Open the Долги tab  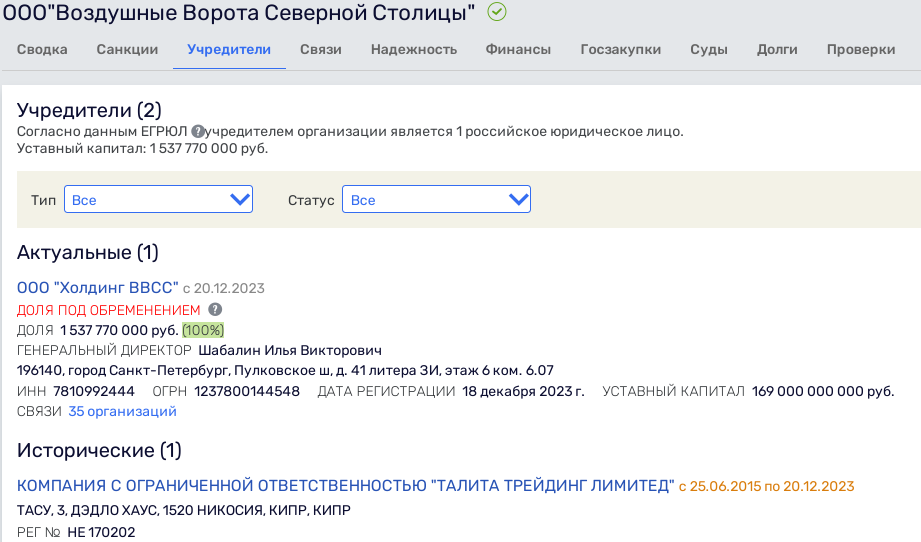pos(777,49)
